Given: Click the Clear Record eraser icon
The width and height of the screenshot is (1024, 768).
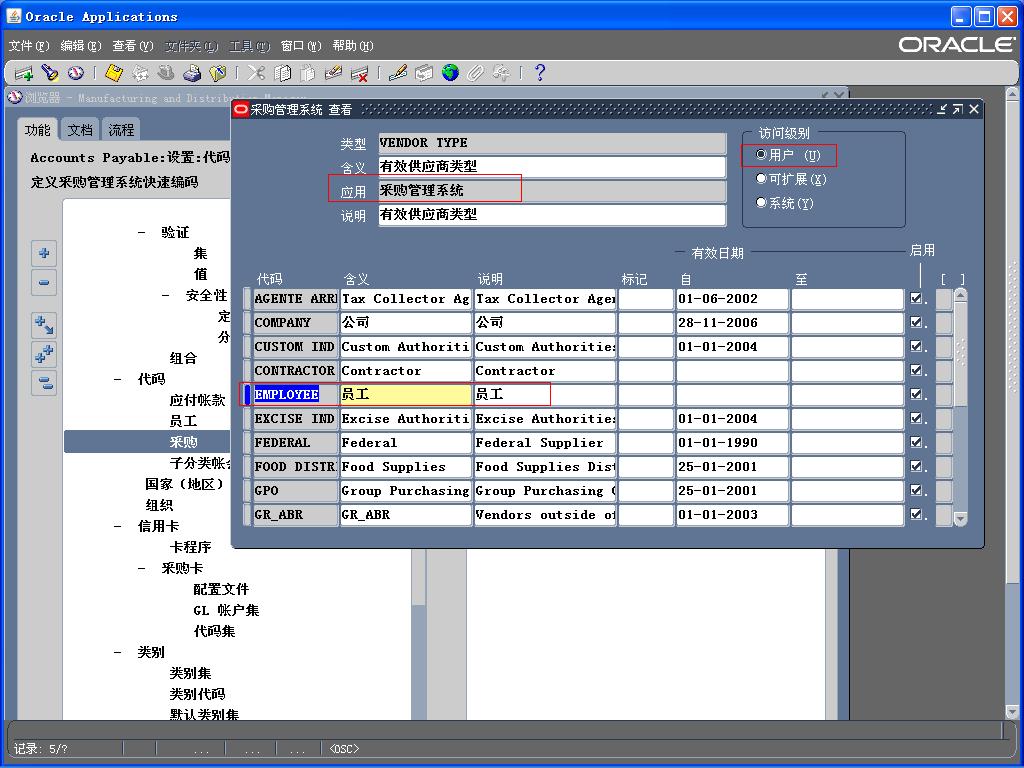Looking at the screenshot, I should point(333,73).
